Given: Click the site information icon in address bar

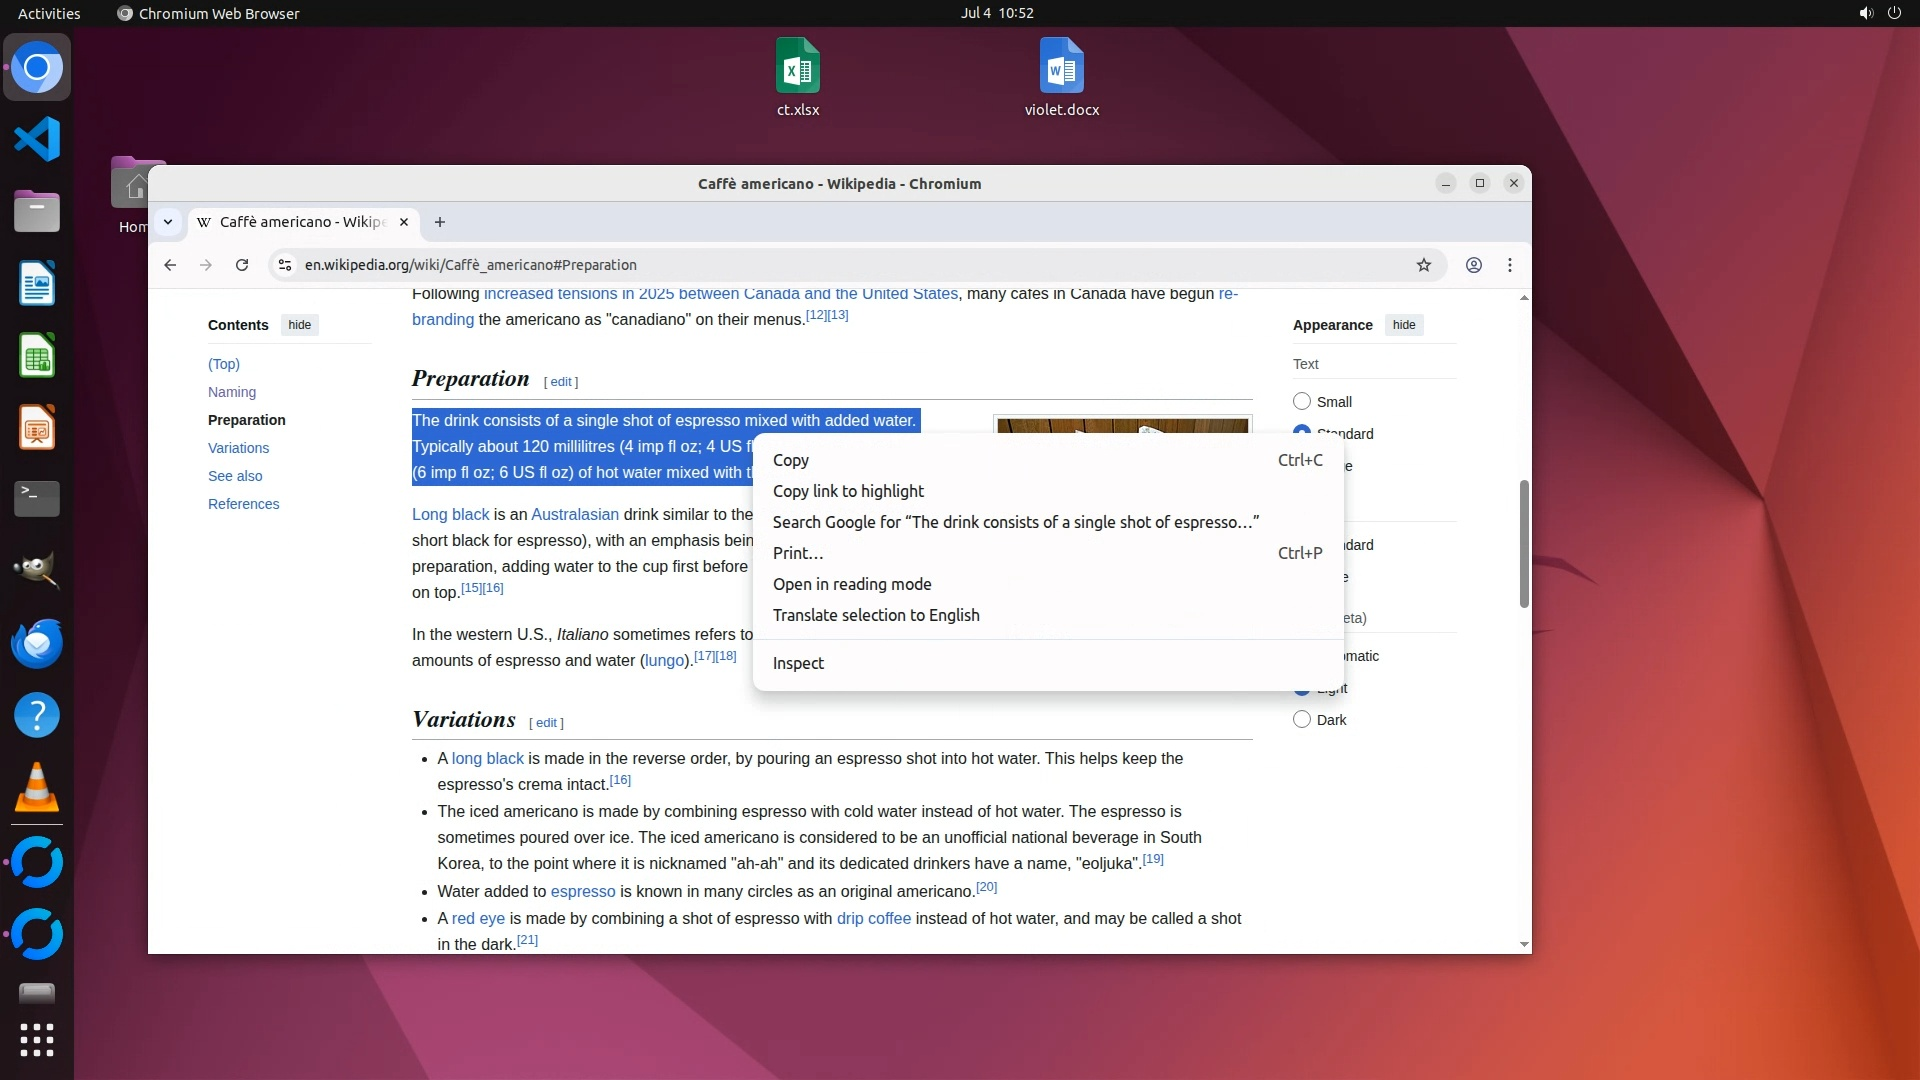Looking at the screenshot, I should click(x=285, y=265).
